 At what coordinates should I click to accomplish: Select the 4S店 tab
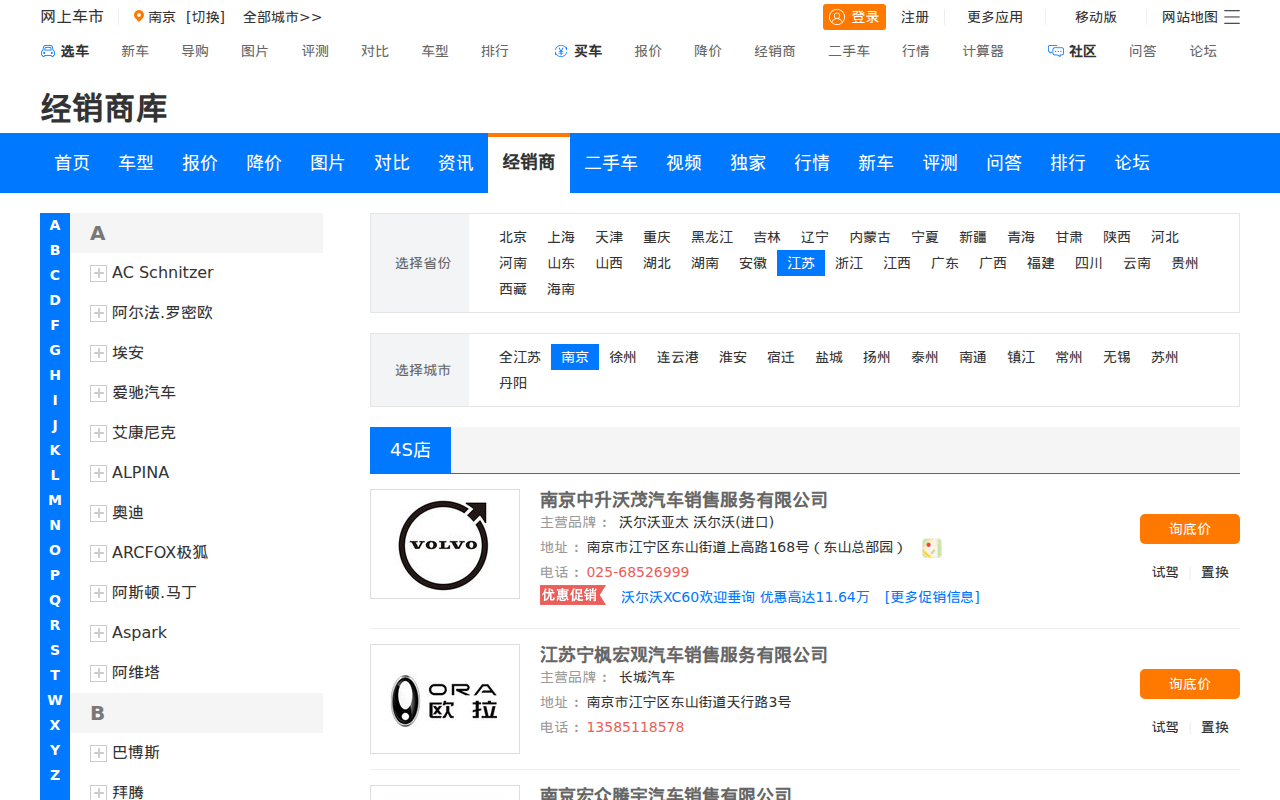[x=410, y=450]
